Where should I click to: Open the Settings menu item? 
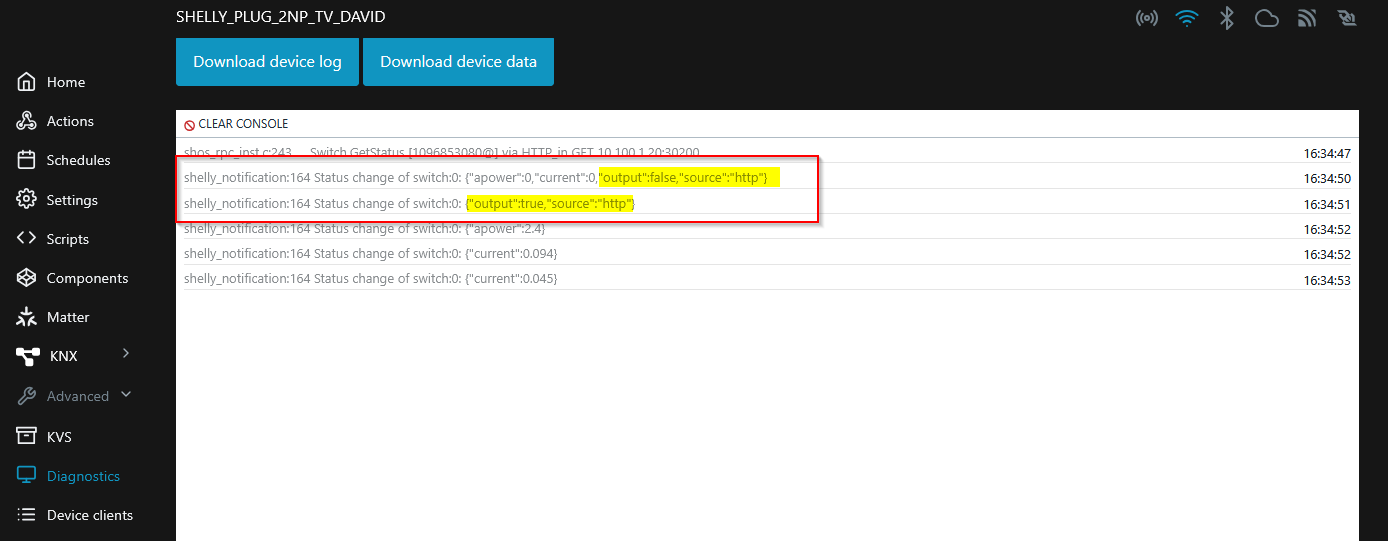pos(72,200)
